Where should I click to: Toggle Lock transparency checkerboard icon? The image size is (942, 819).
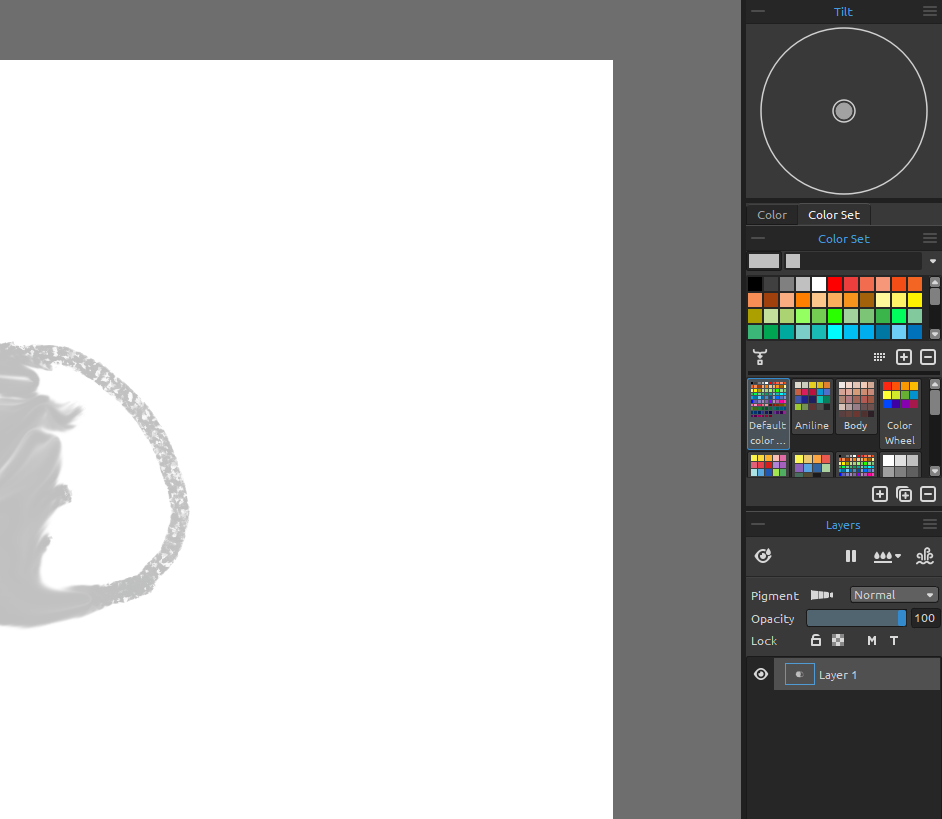pos(838,641)
